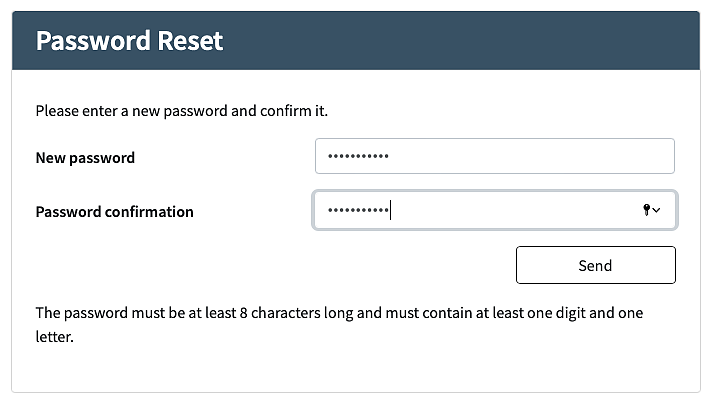Select the "Password confirmation" label text
Viewport: 707px width, 402px height.
click(x=114, y=211)
